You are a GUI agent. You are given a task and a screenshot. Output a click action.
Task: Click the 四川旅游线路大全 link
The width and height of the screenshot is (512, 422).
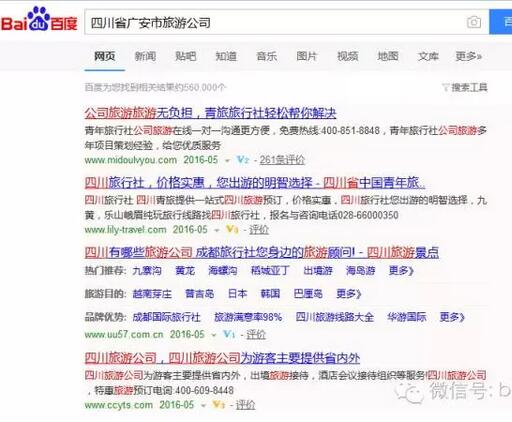335,317
